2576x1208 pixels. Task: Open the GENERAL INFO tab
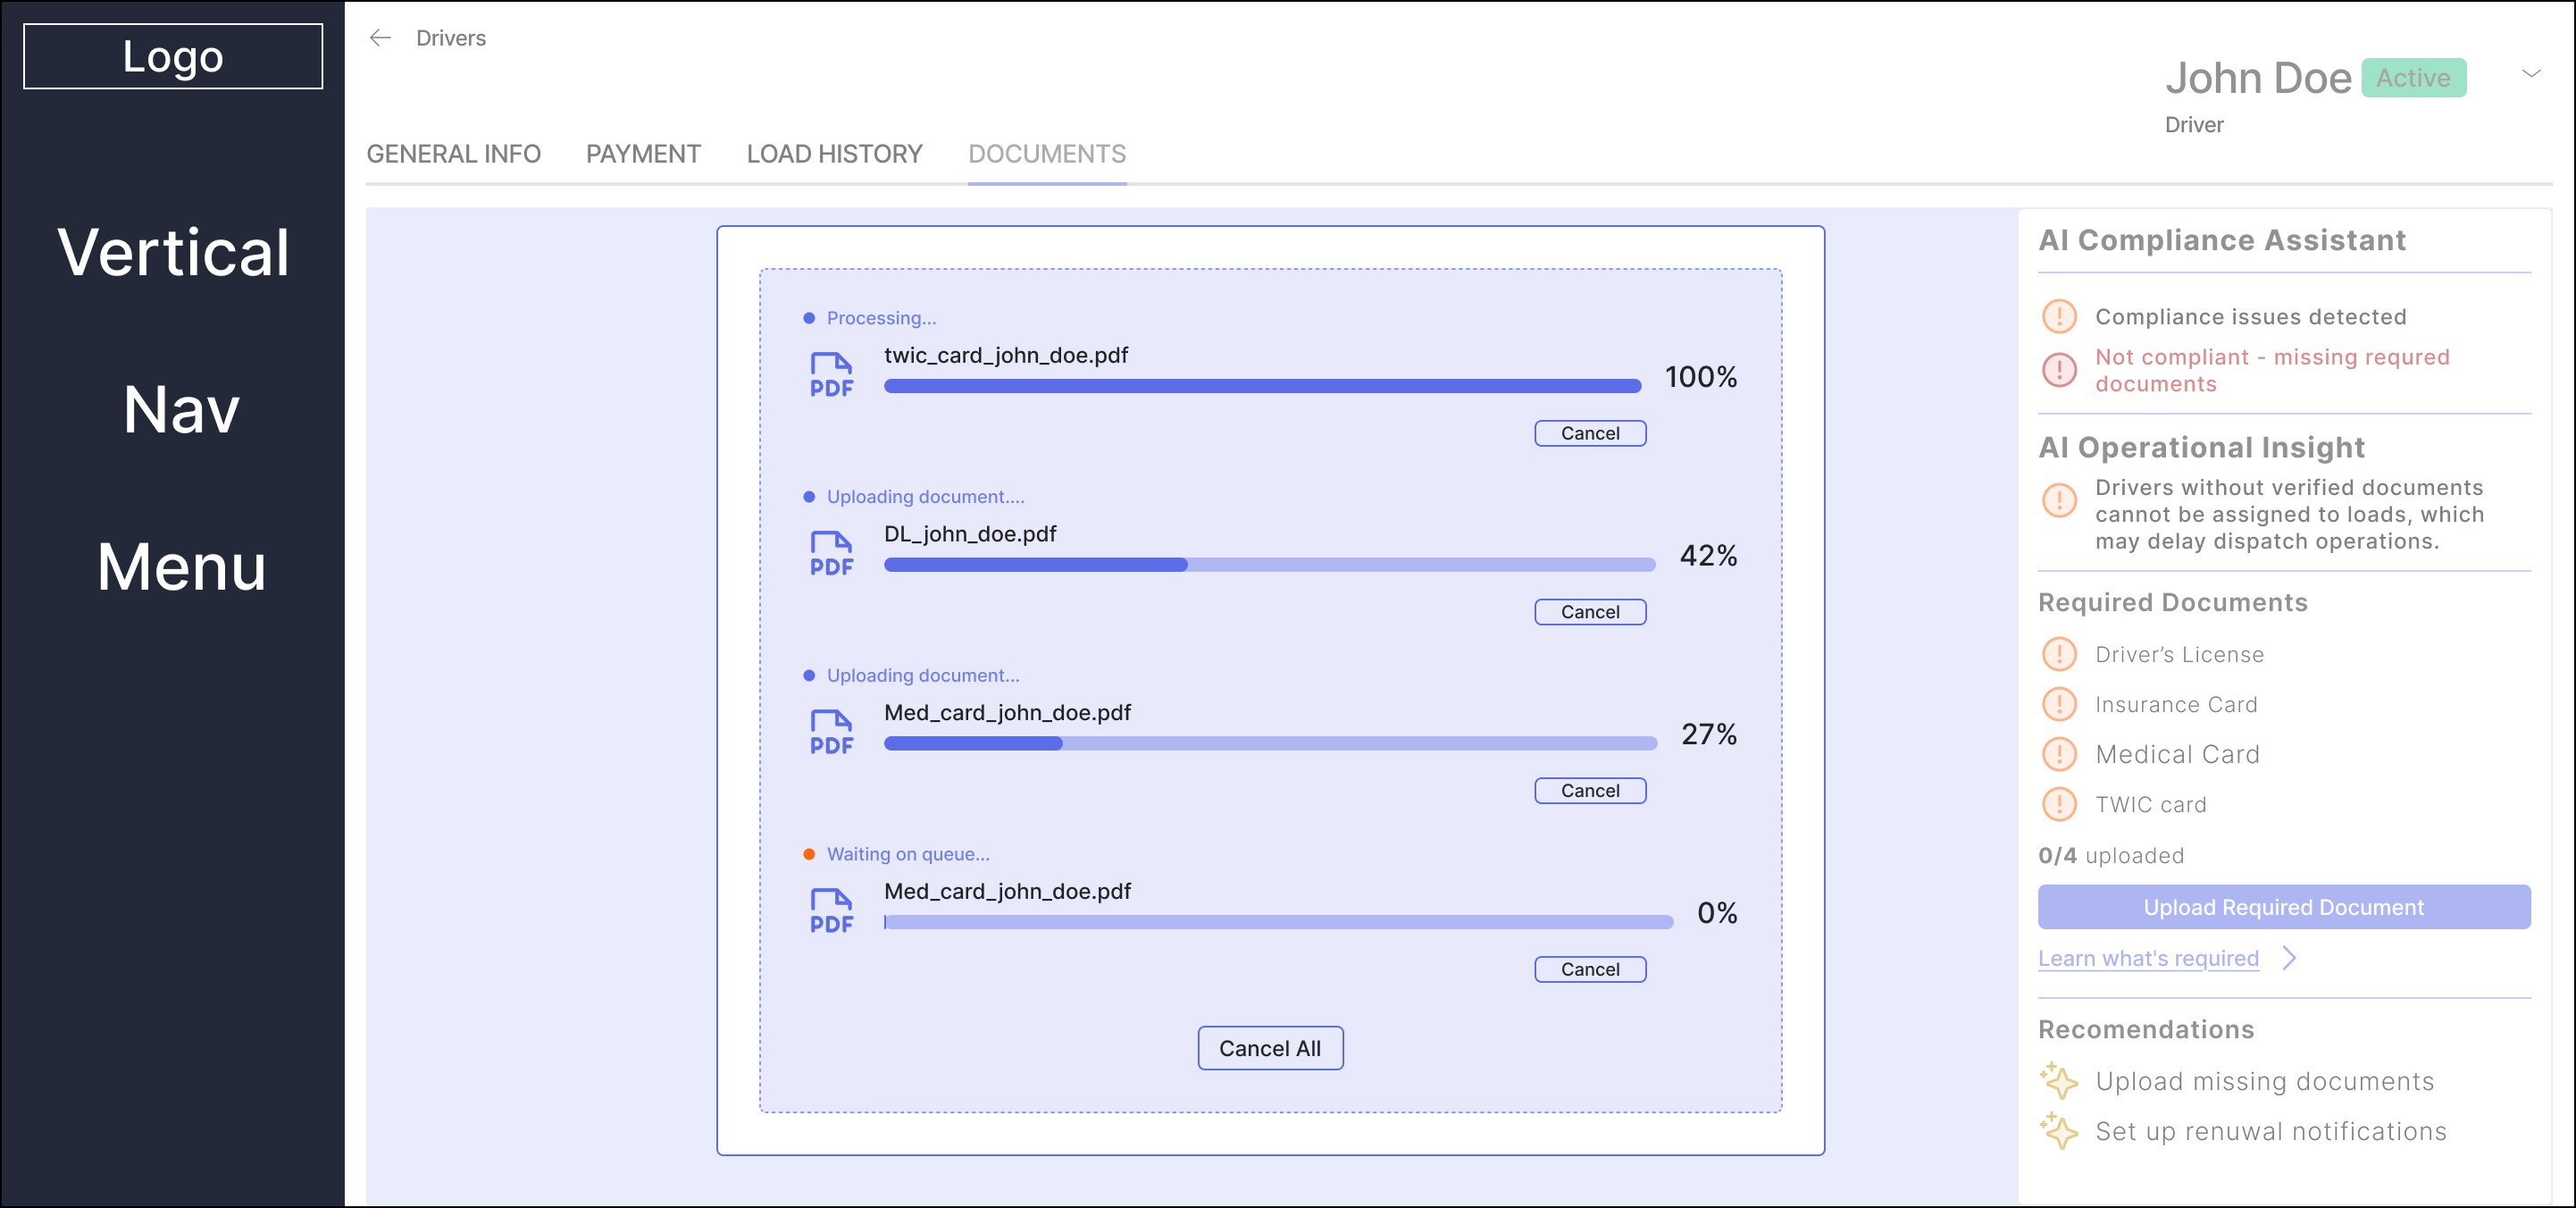click(453, 154)
